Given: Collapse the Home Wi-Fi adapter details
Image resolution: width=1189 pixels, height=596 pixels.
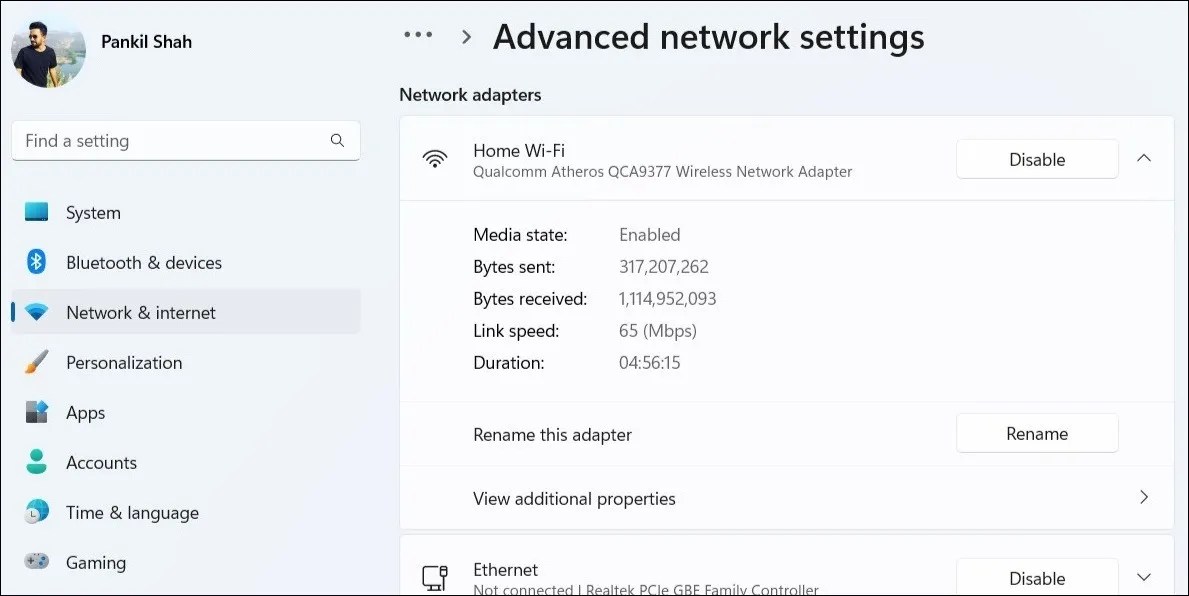Looking at the screenshot, I should (1143, 157).
